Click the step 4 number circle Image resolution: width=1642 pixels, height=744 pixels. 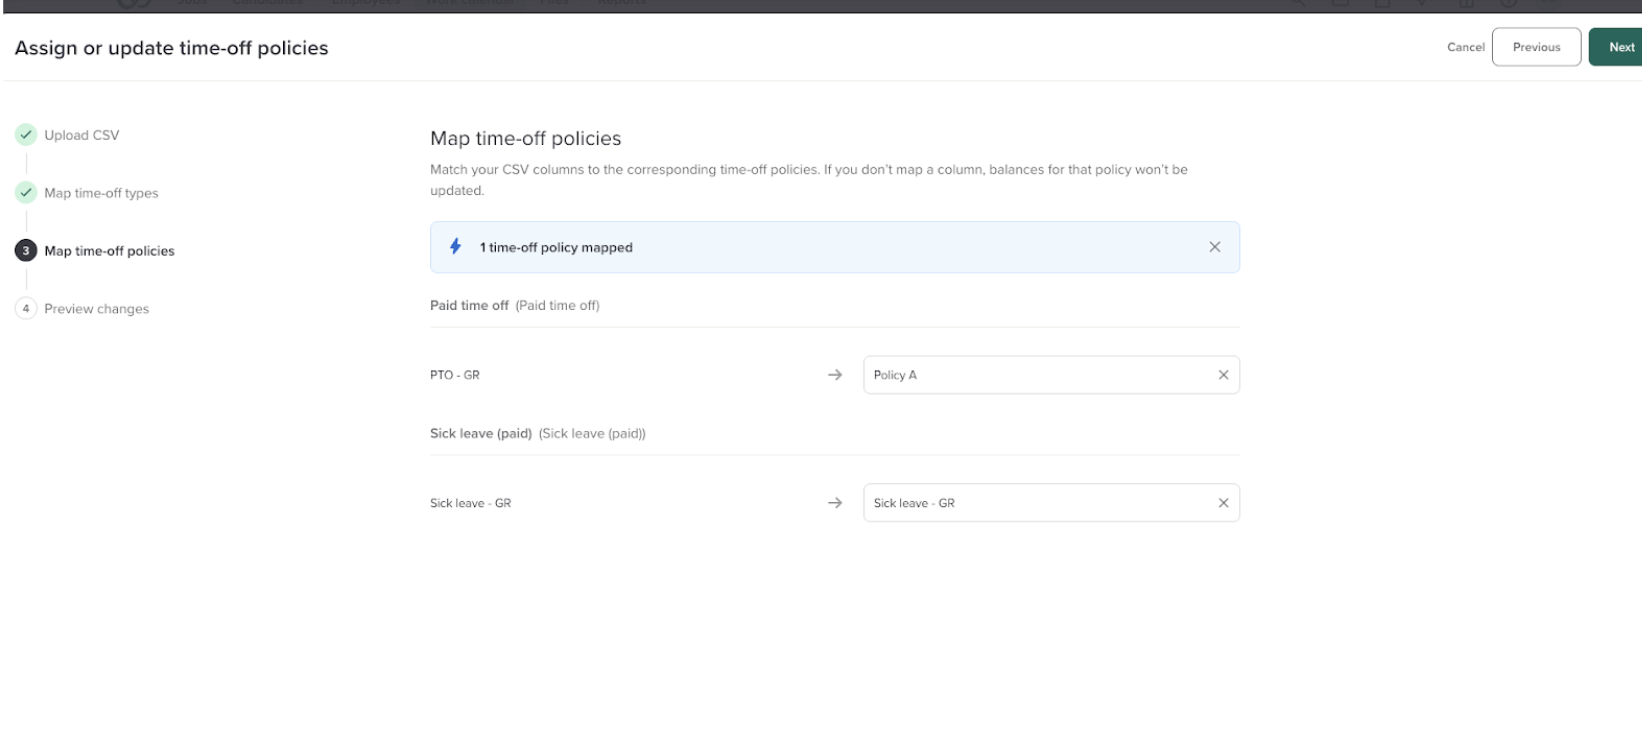26,309
